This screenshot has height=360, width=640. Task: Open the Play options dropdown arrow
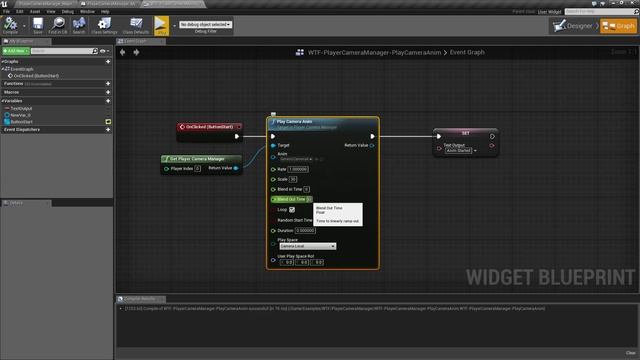[174, 26]
